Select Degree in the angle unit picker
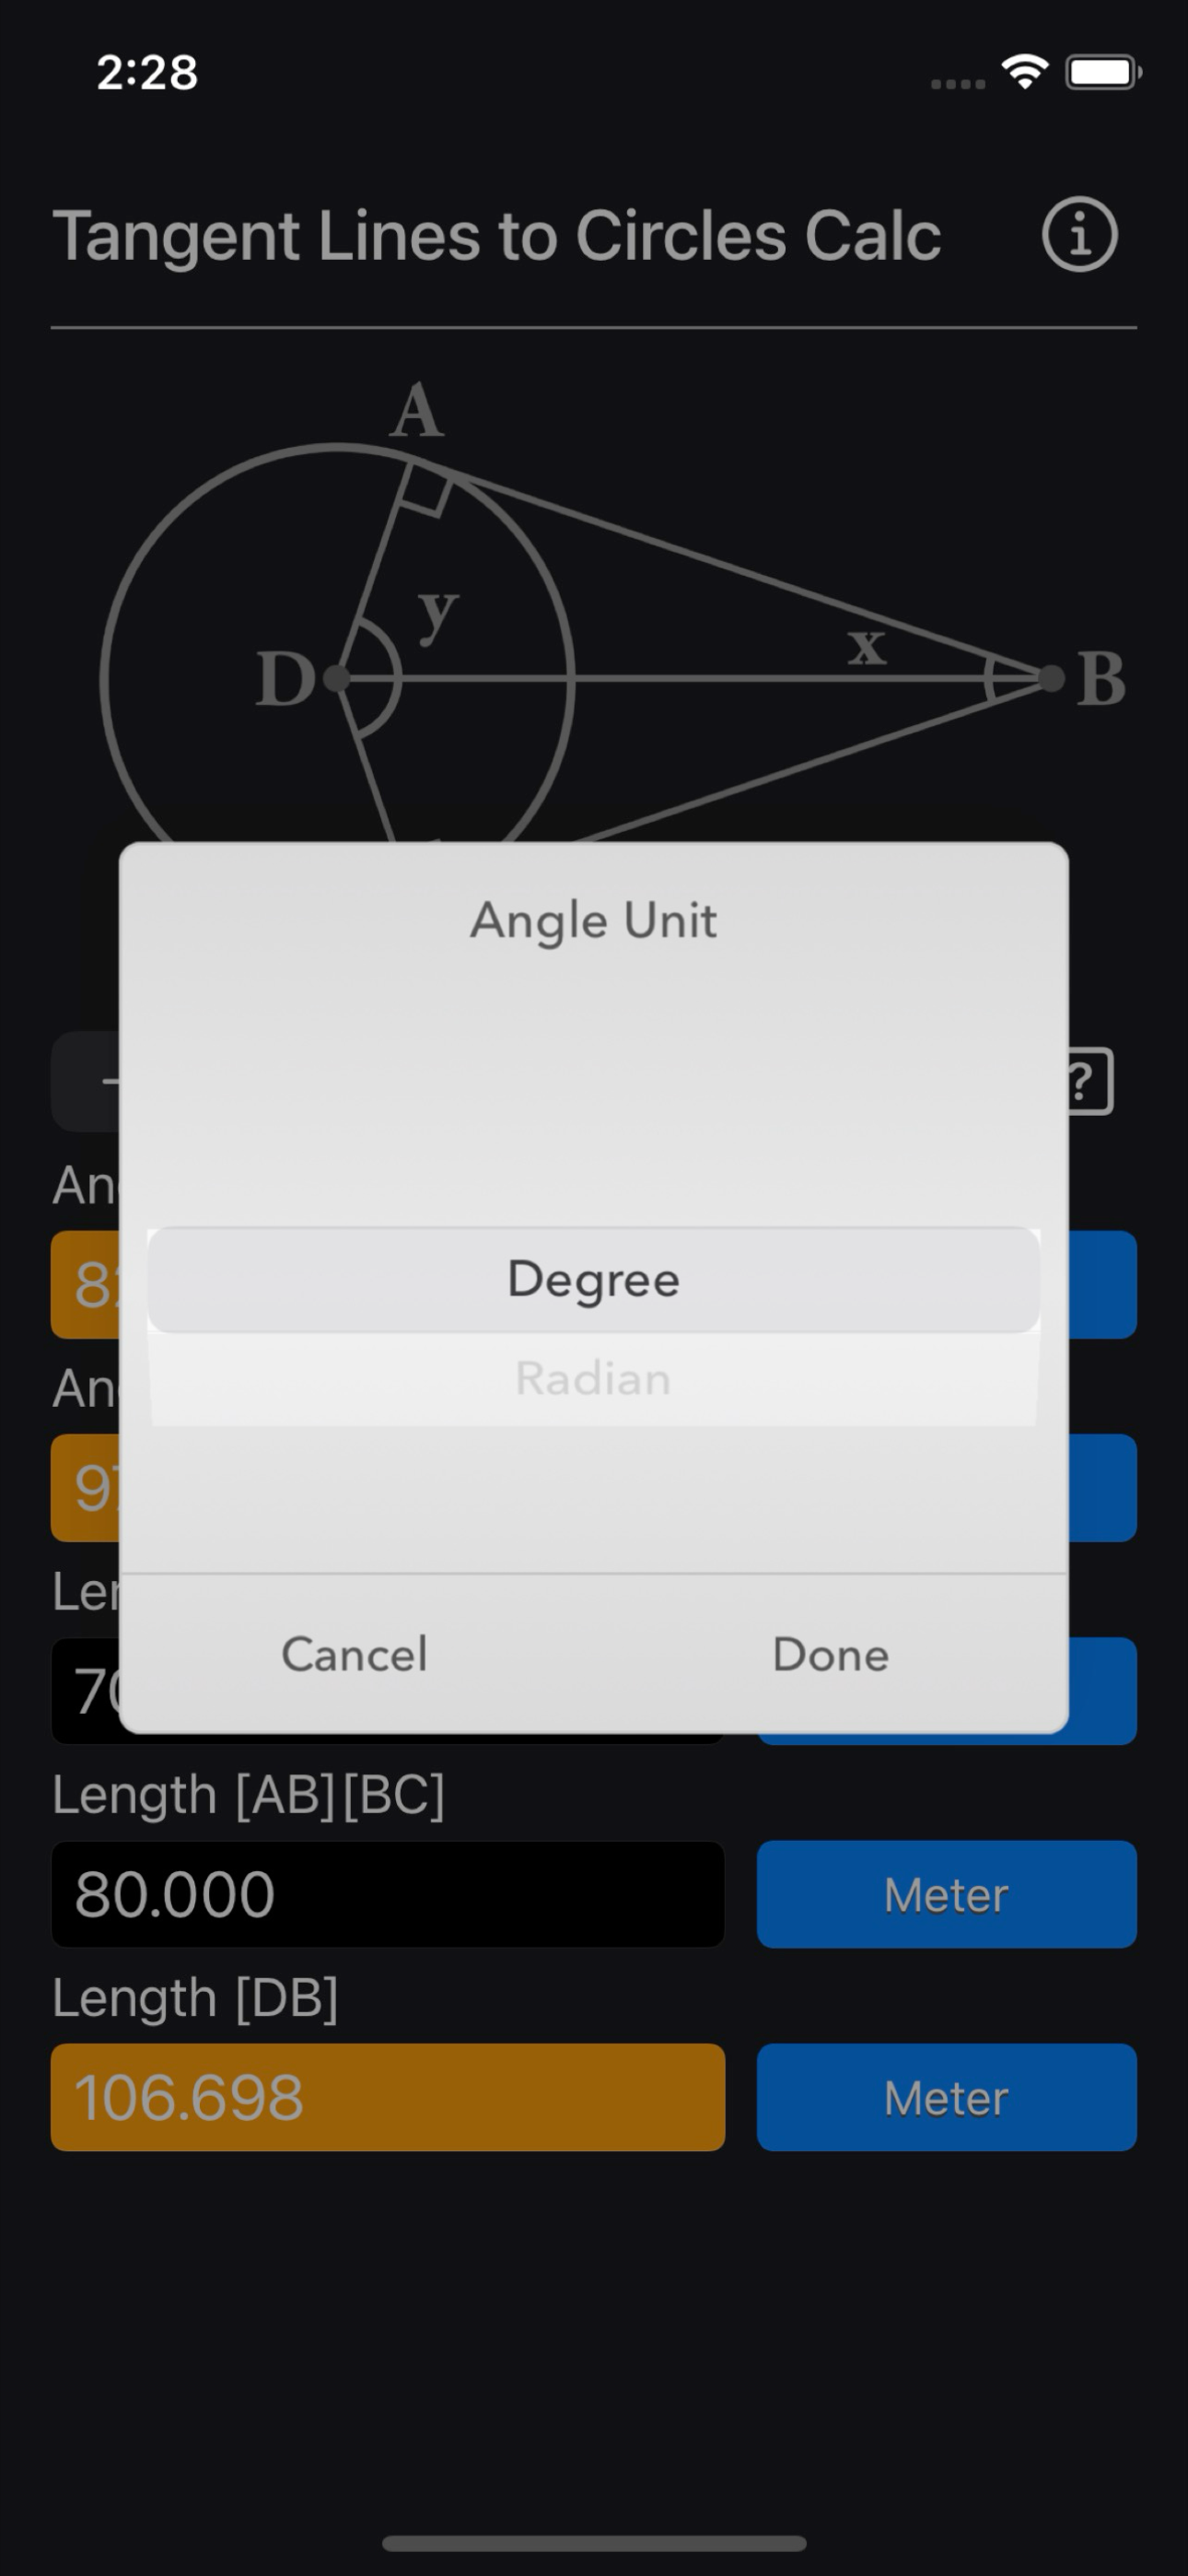The image size is (1188, 2576). [594, 1280]
